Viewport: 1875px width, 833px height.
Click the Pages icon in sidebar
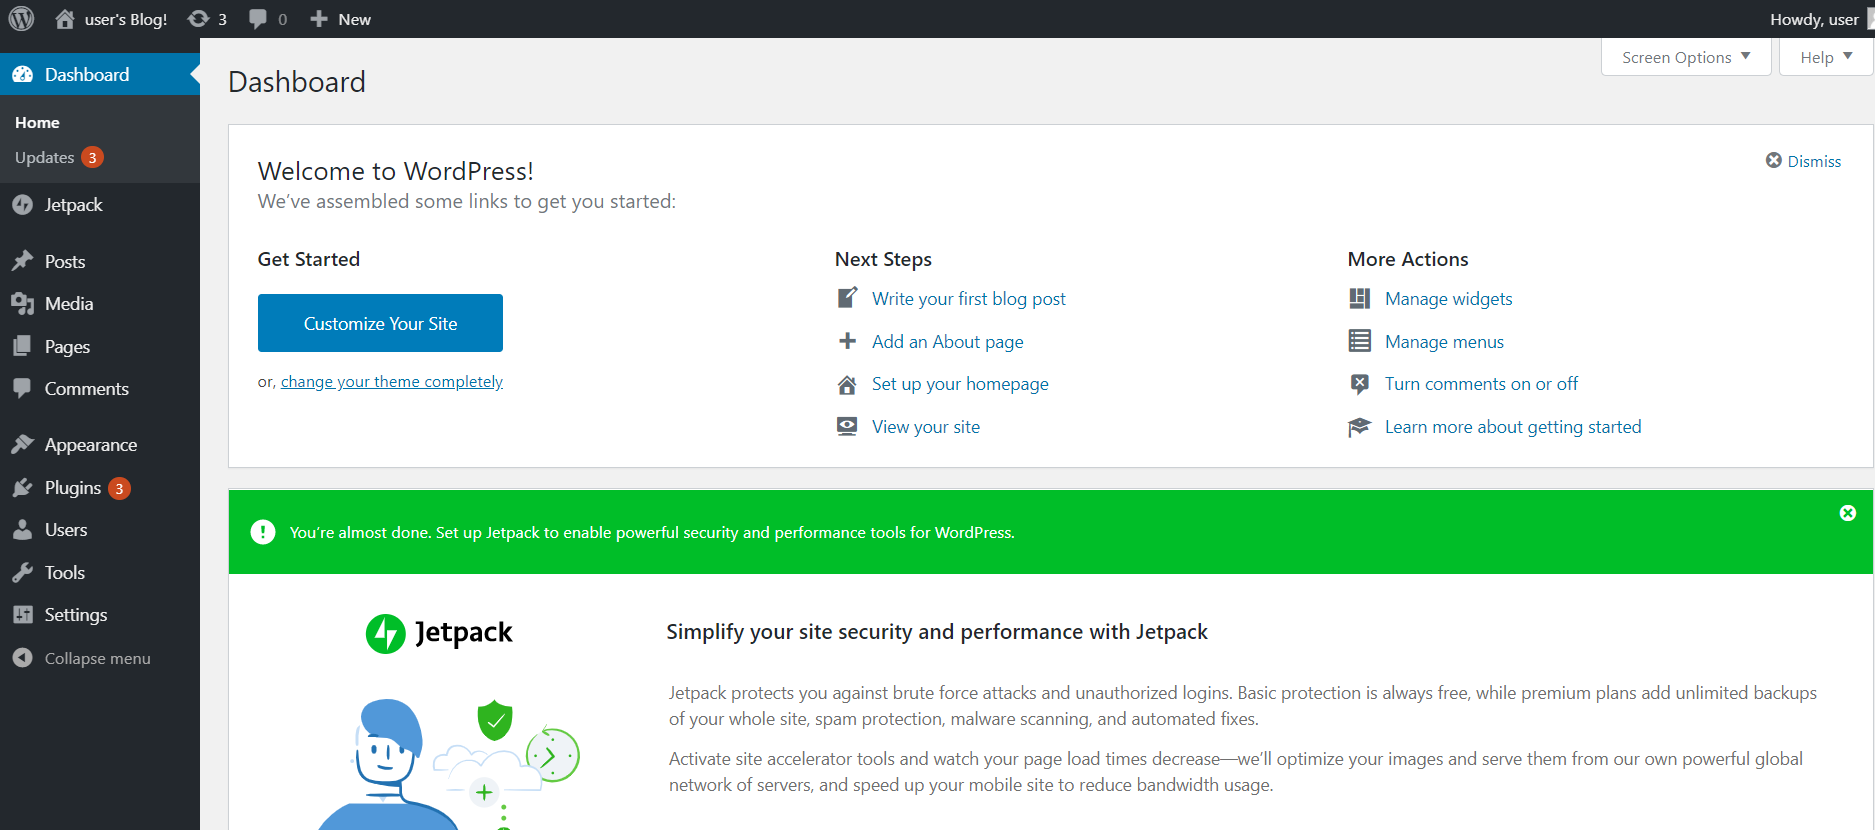coord(22,346)
